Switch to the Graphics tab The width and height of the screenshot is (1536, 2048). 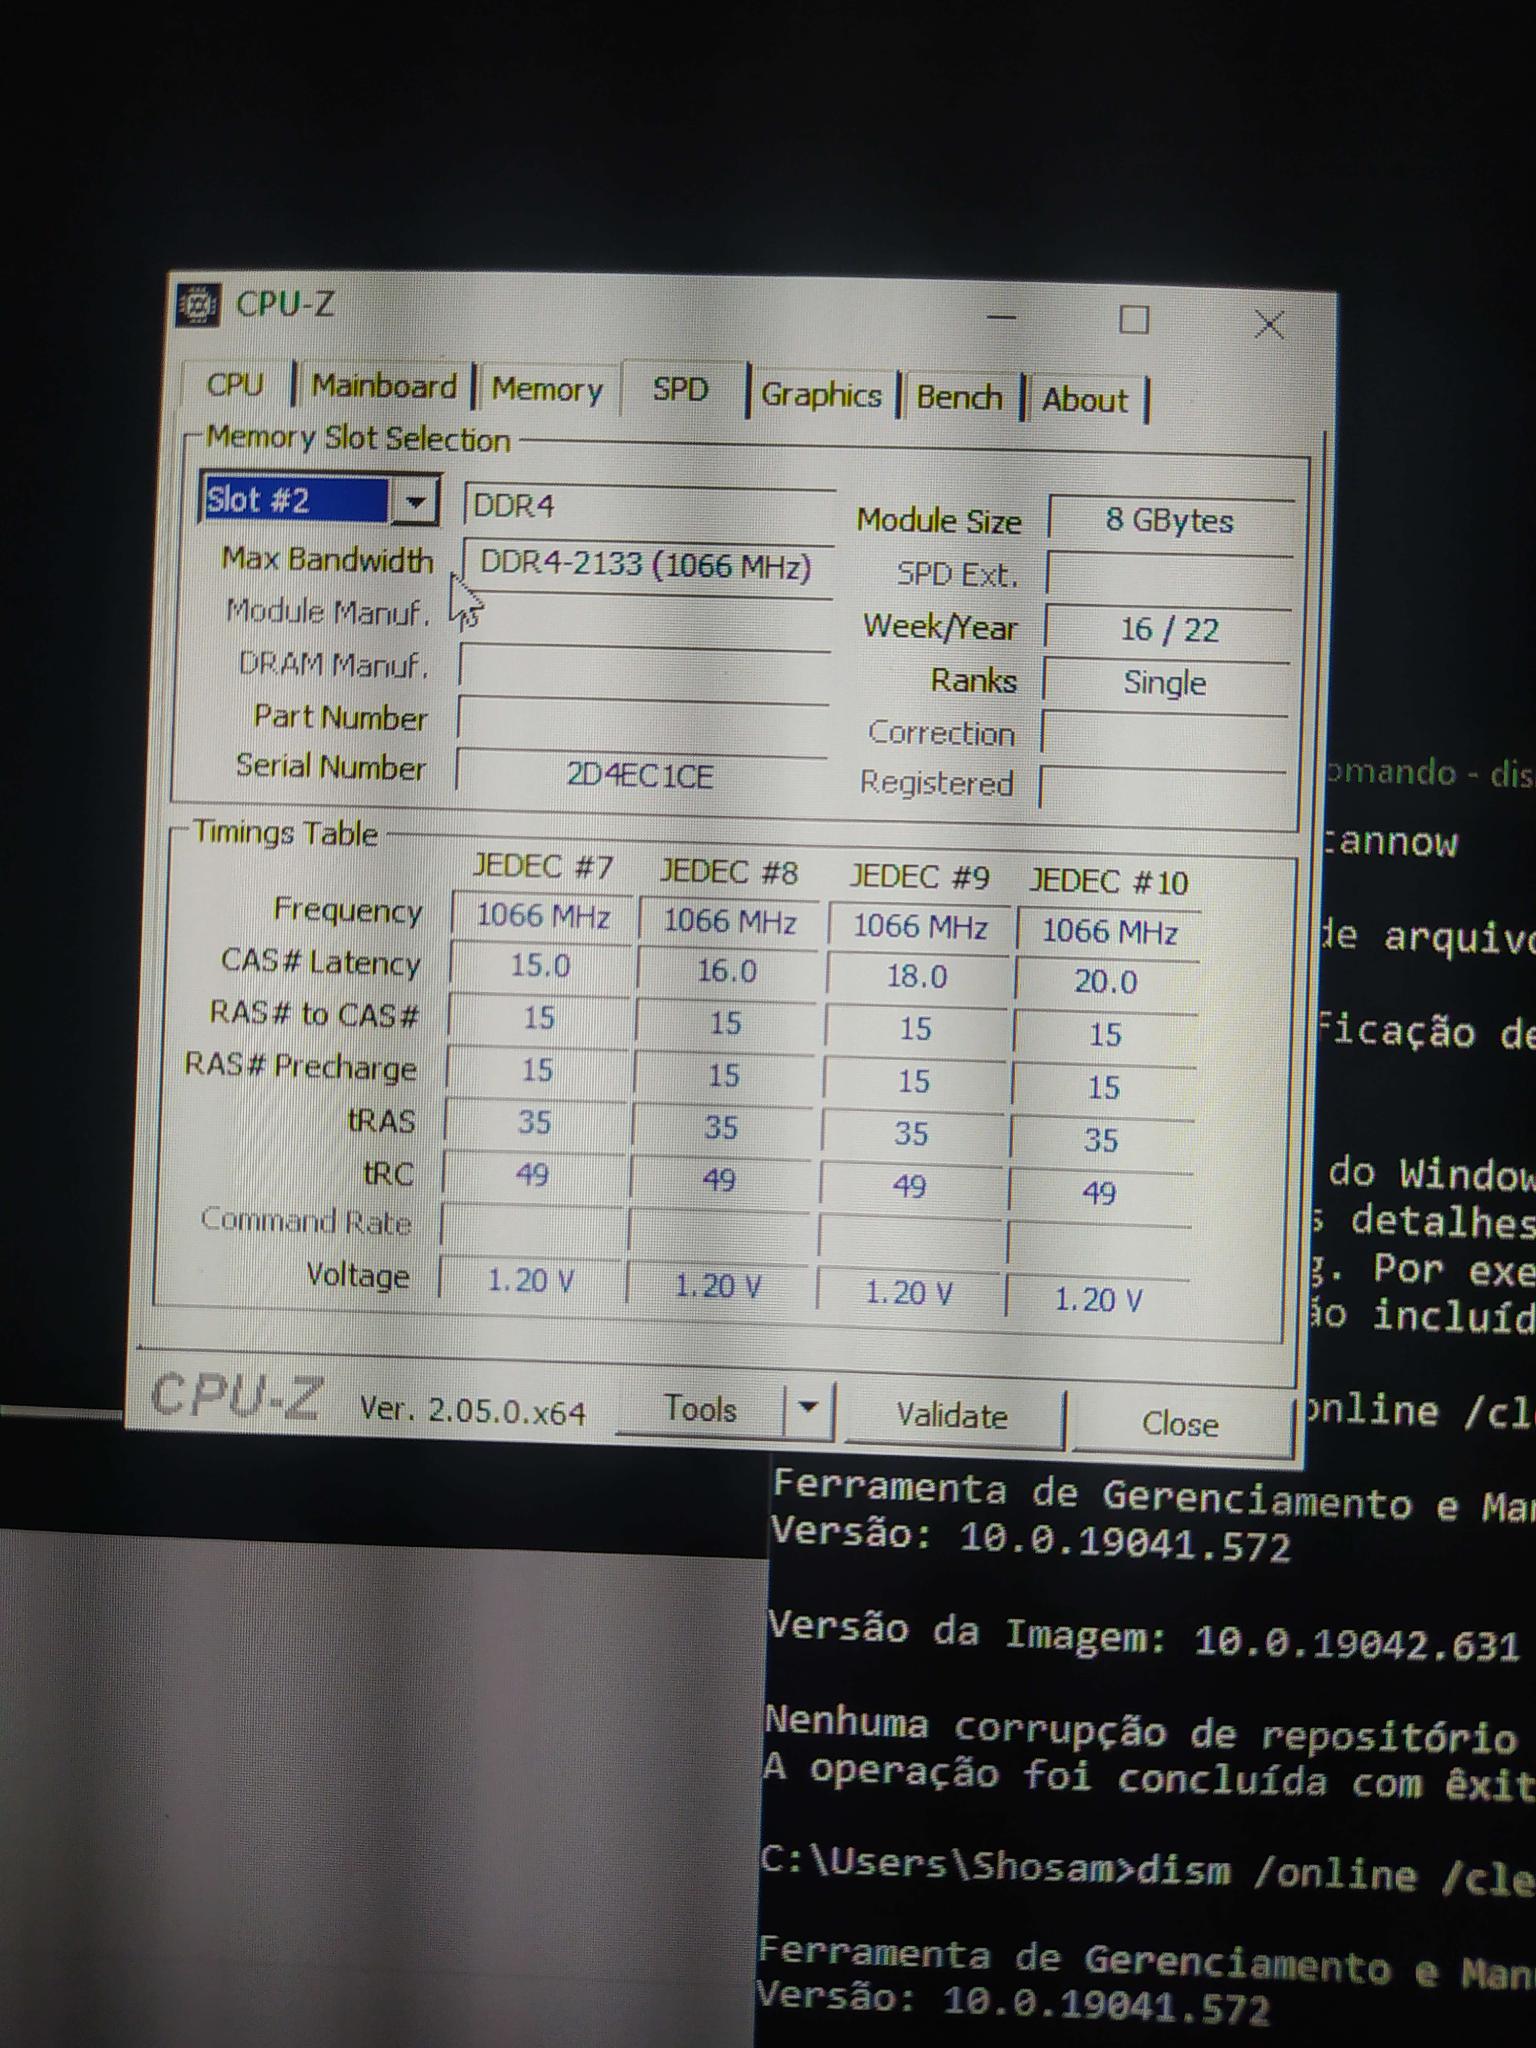coord(822,395)
